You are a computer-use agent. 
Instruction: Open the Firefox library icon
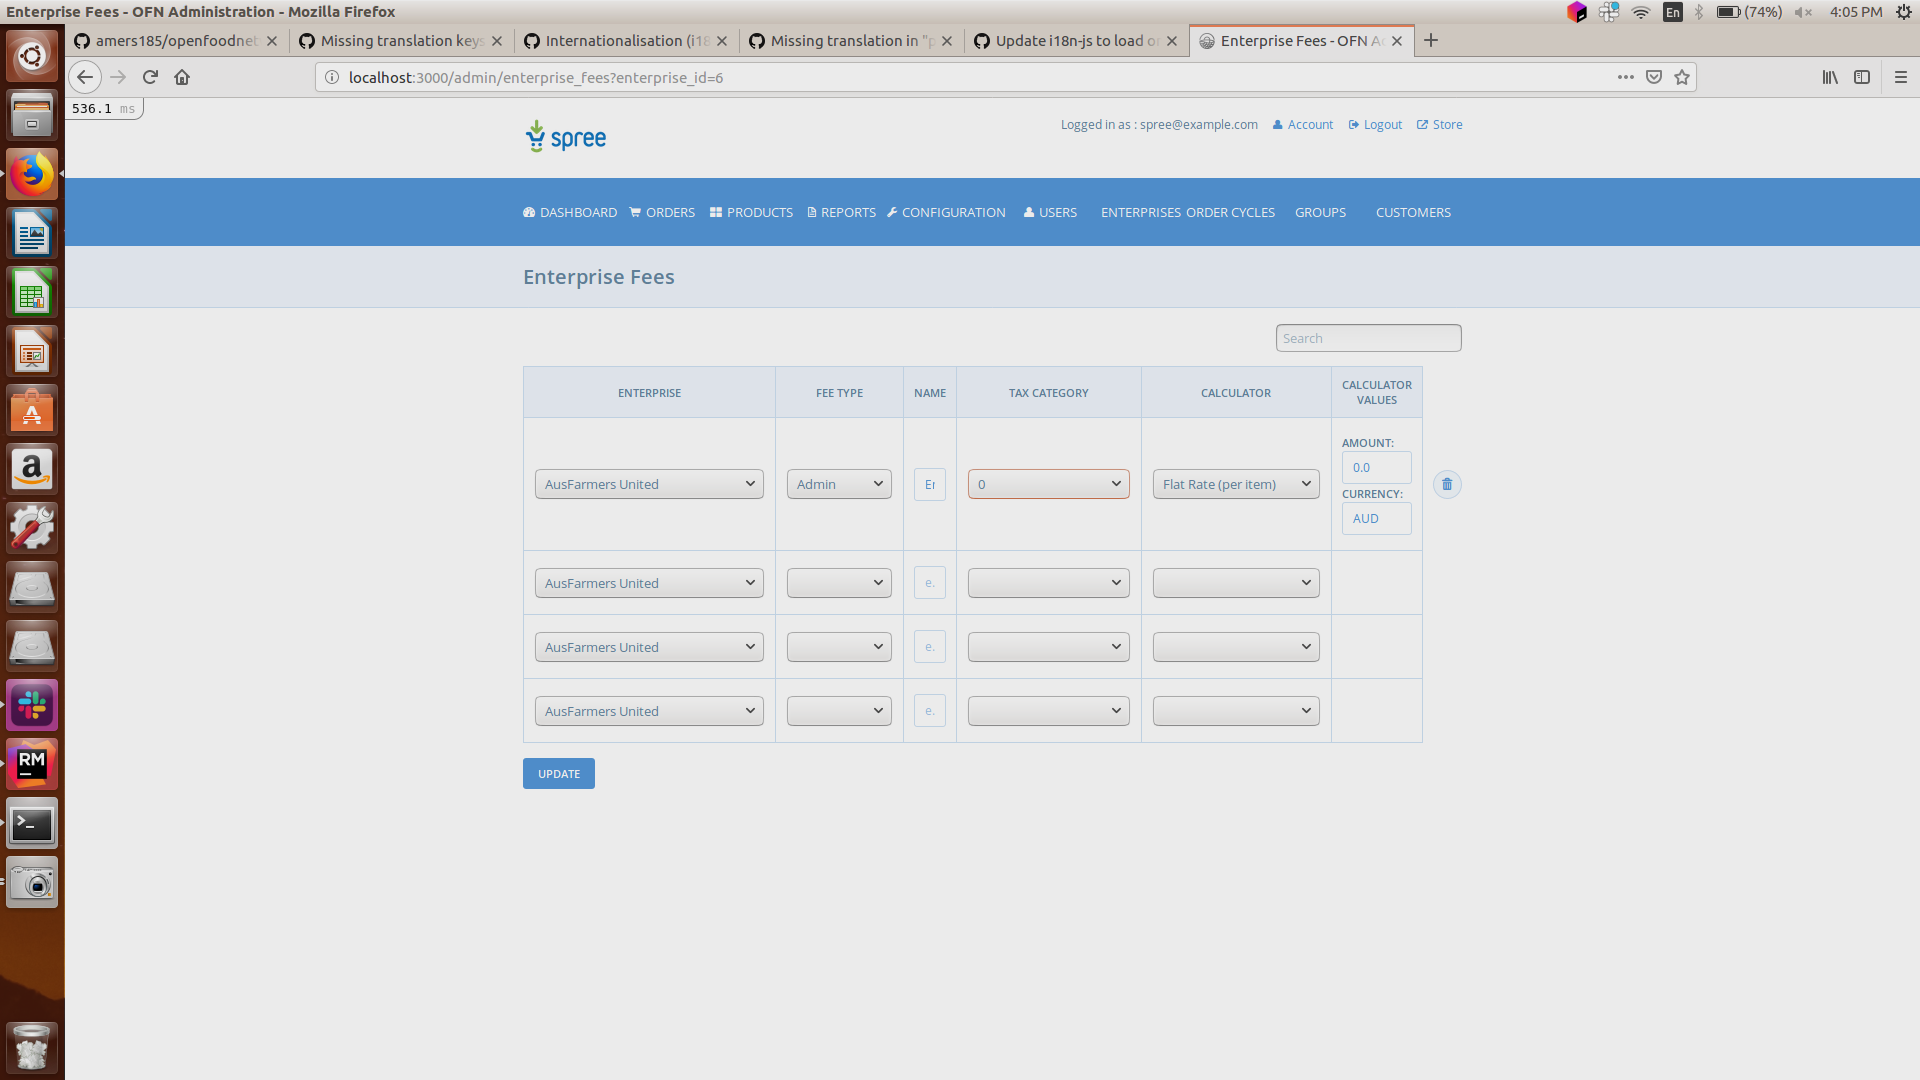(x=1829, y=77)
